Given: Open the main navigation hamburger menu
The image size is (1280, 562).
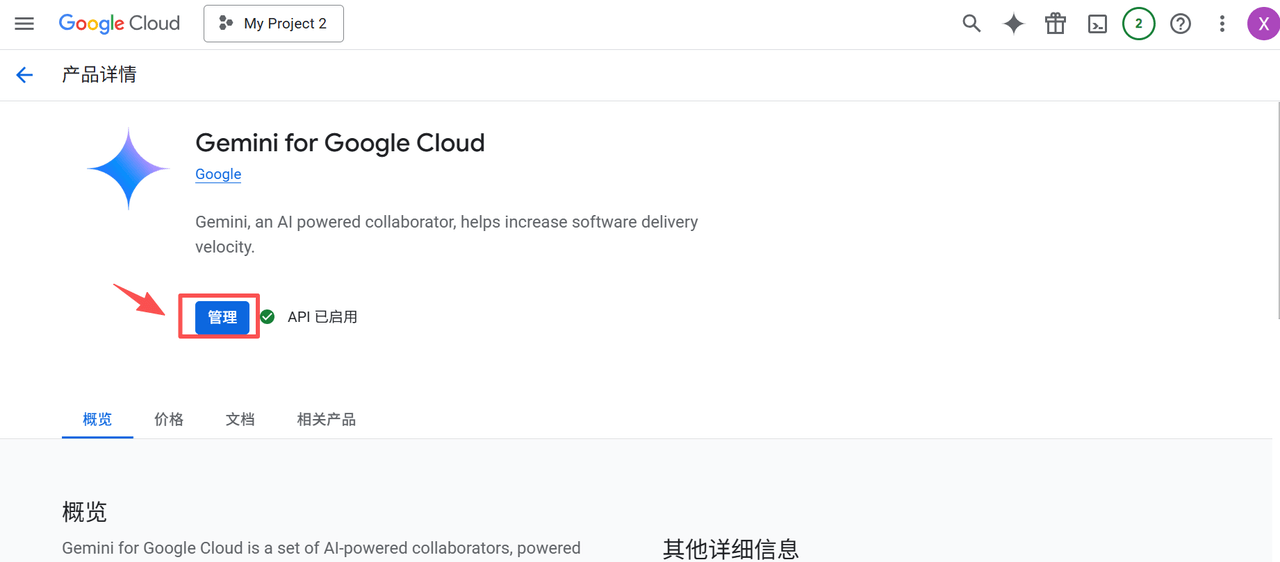Looking at the screenshot, I should pyautogui.click(x=24, y=24).
